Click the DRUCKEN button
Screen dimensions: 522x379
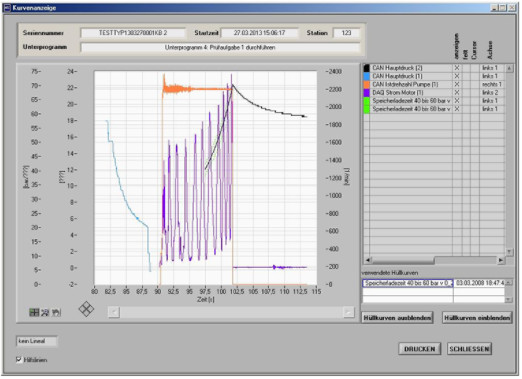click(x=419, y=349)
